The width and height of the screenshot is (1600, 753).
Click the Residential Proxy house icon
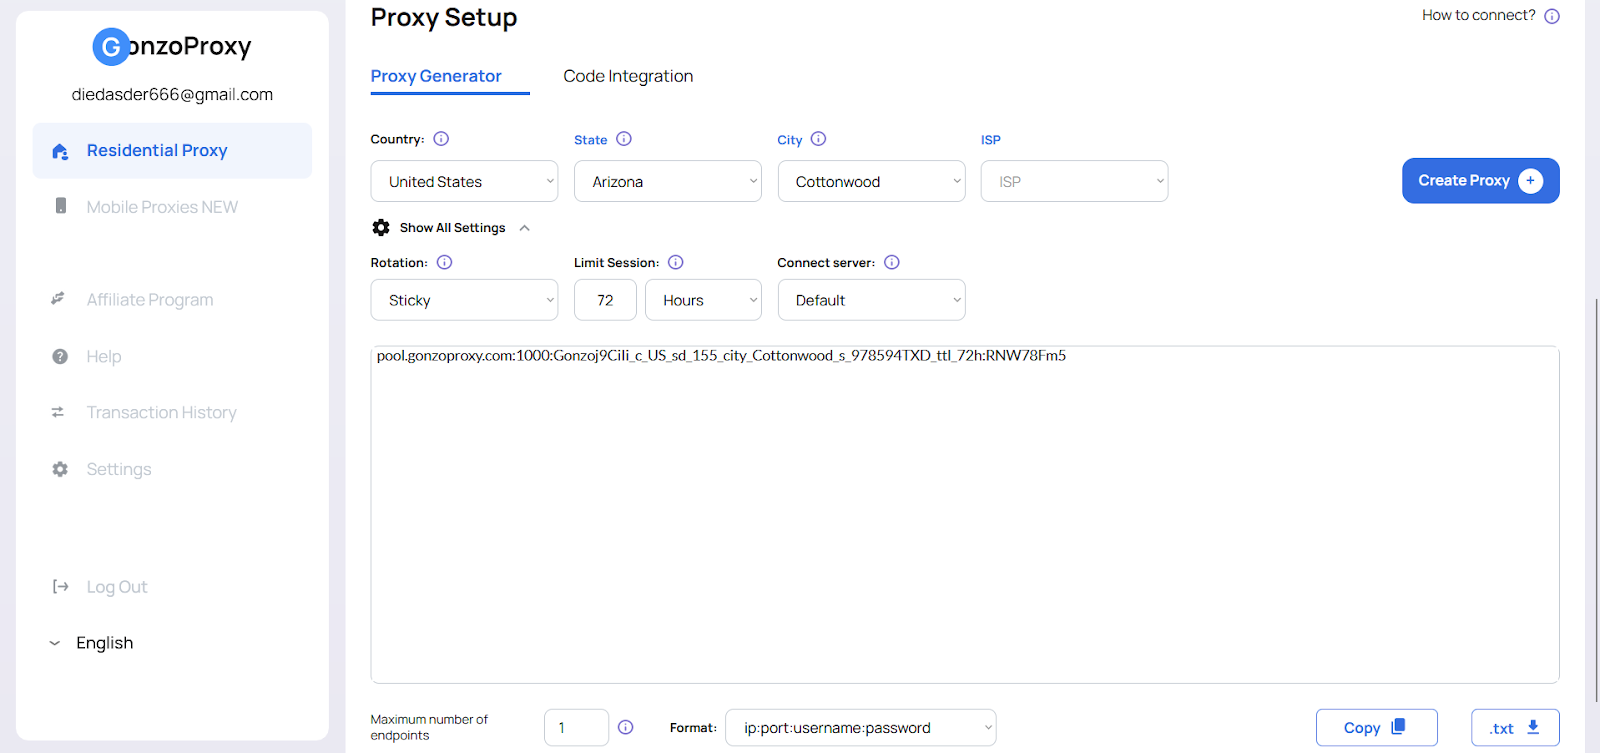[x=60, y=151]
